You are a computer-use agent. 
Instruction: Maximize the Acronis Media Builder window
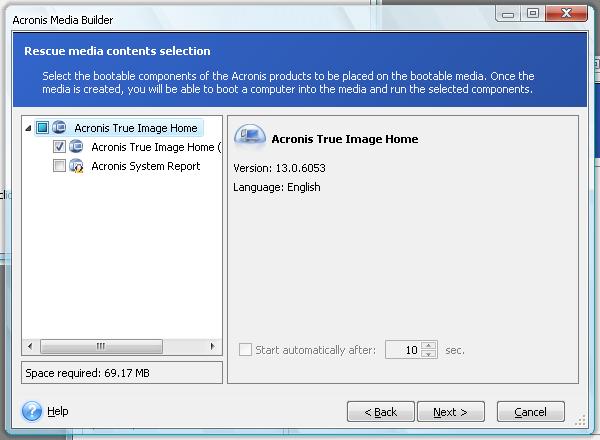click(x=533, y=13)
